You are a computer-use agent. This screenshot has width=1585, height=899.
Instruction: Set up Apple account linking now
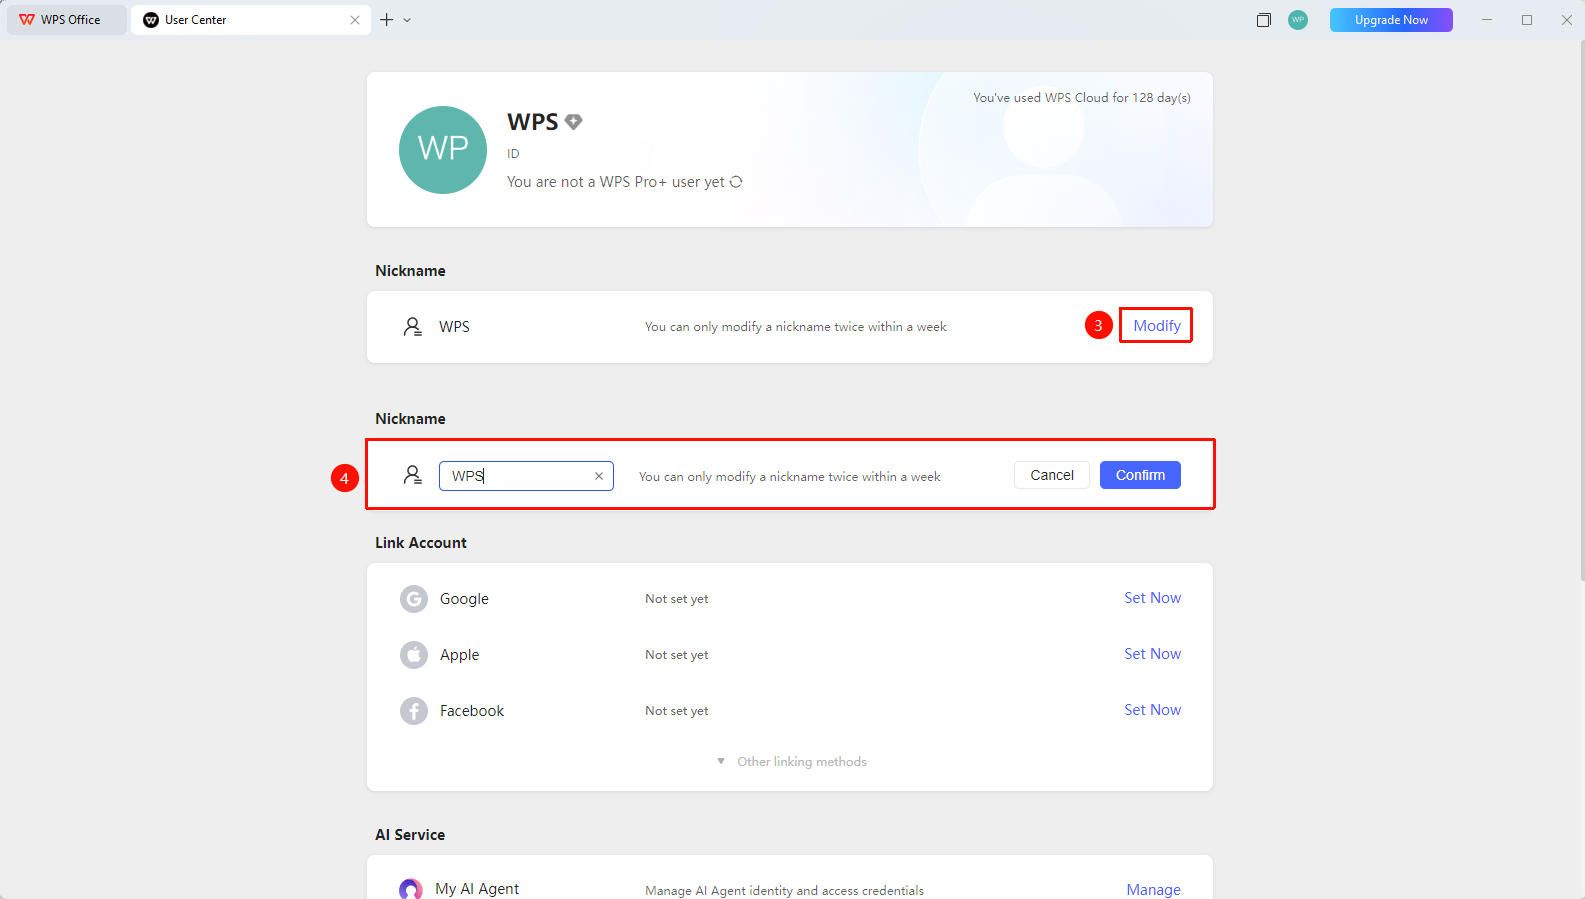(x=1152, y=654)
